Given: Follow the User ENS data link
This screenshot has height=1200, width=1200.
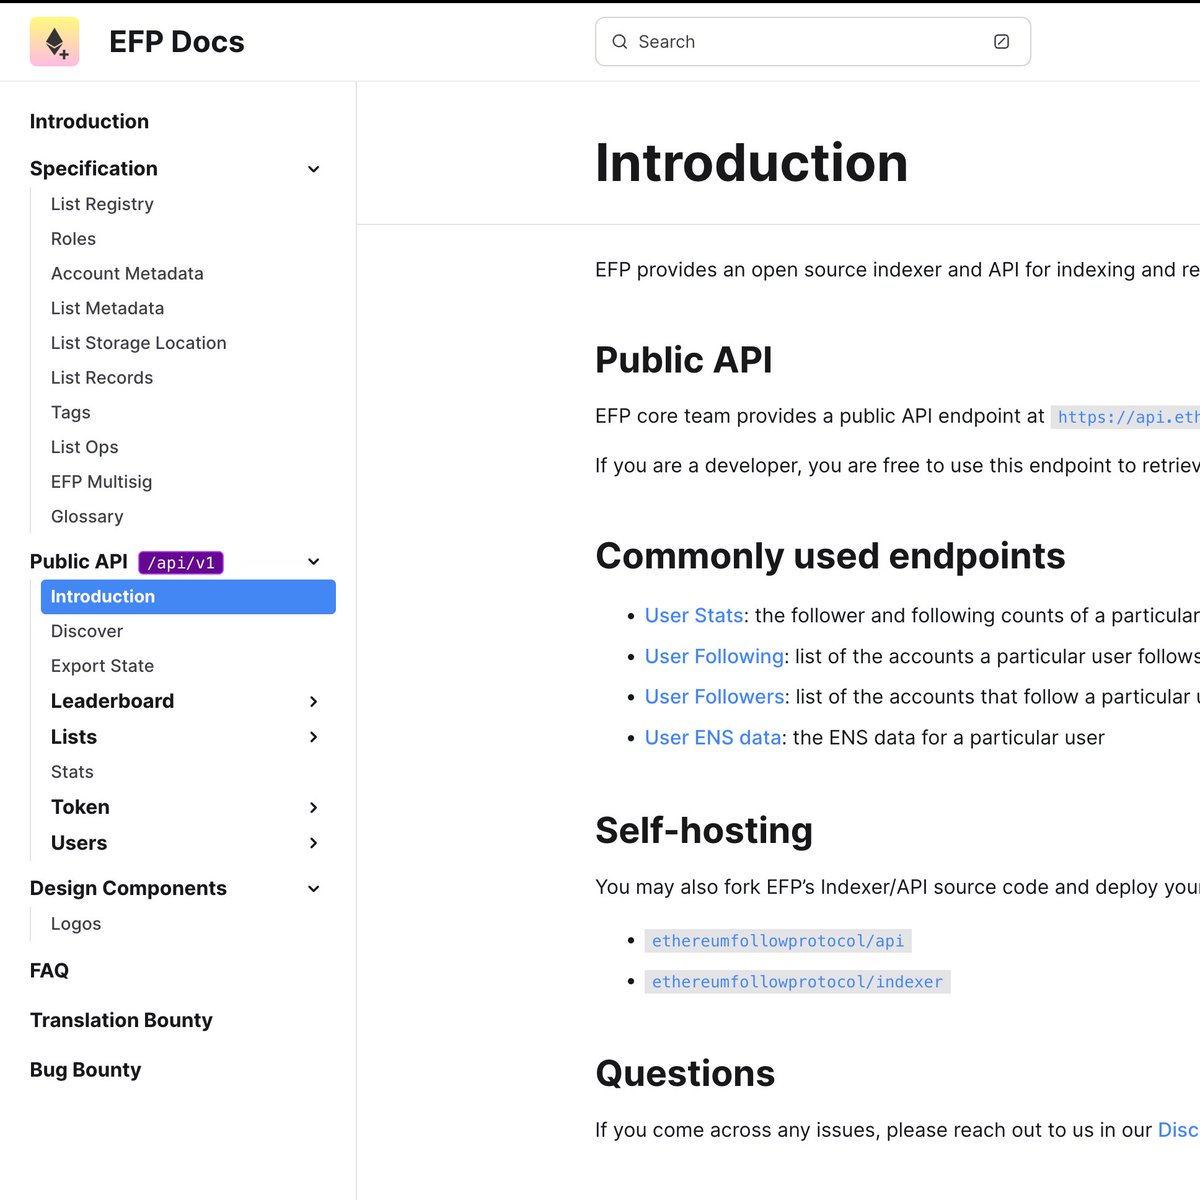Looking at the screenshot, I should coord(713,738).
